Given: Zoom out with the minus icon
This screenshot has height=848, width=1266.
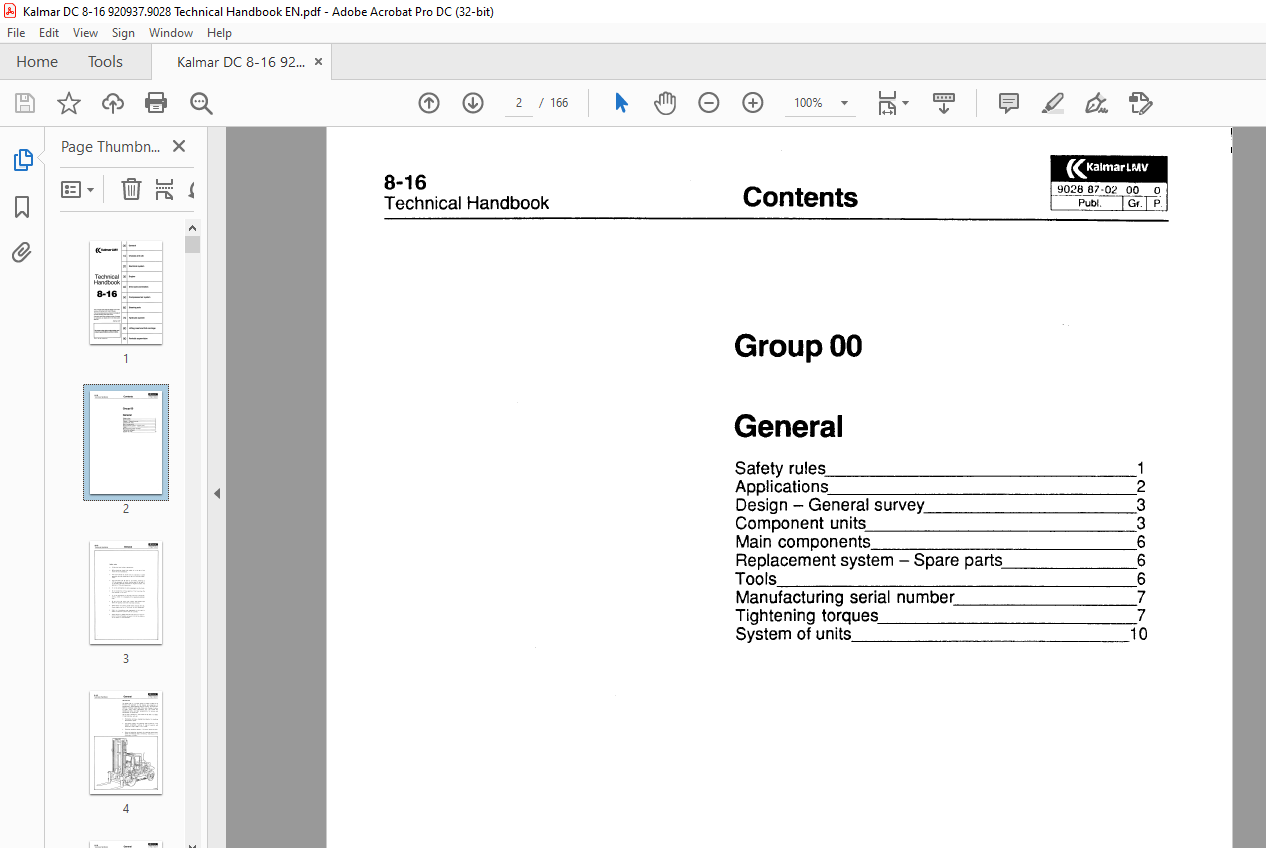Looking at the screenshot, I should pyautogui.click(x=709, y=103).
